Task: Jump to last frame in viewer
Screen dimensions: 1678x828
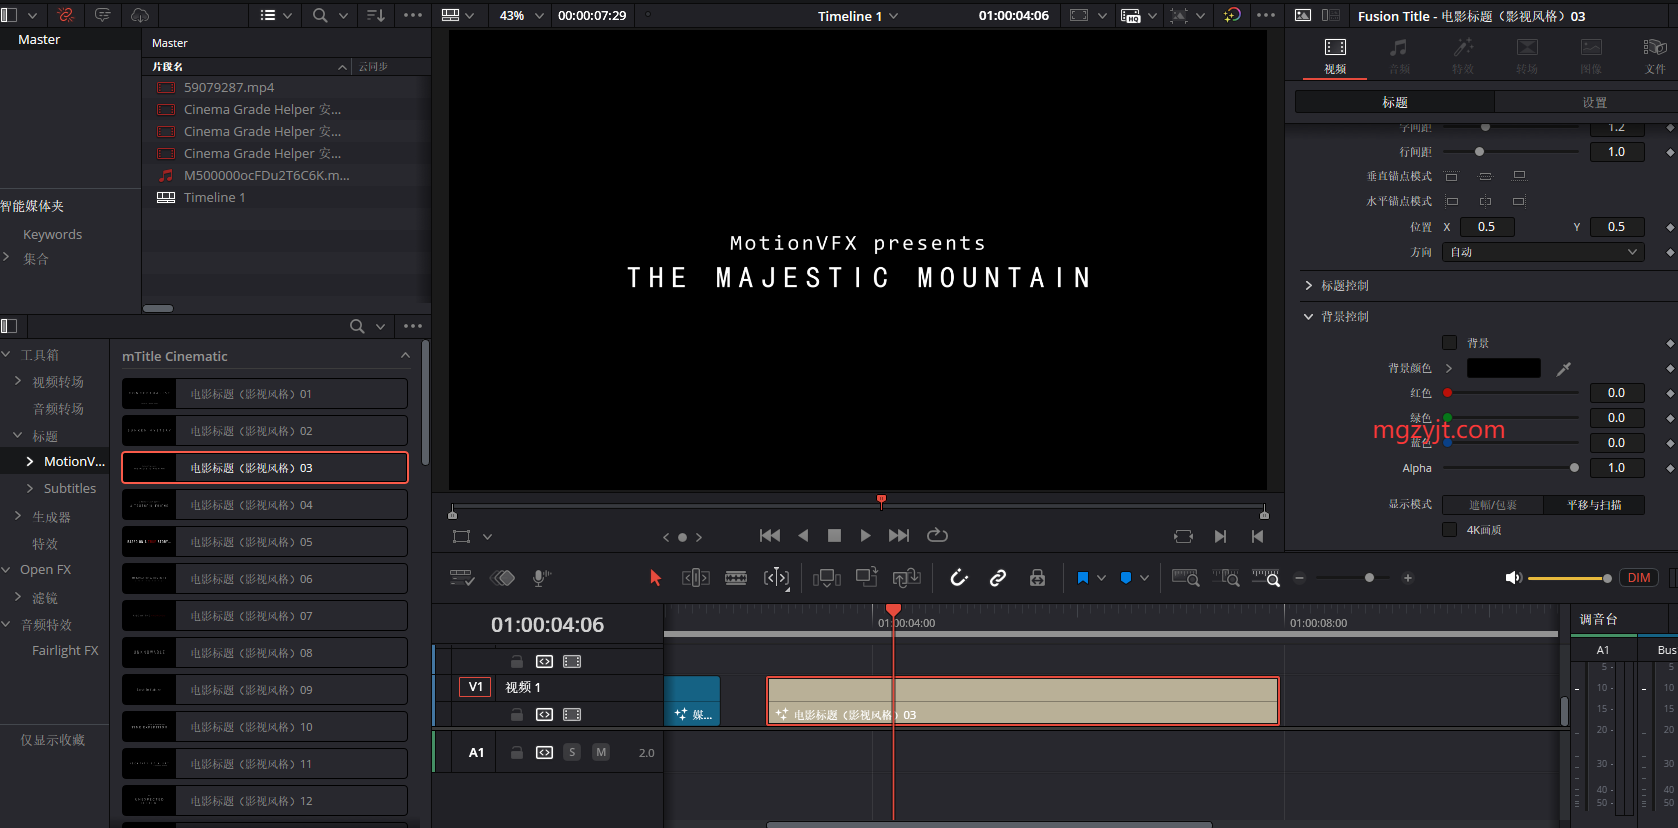Action: pyautogui.click(x=899, y=536)
